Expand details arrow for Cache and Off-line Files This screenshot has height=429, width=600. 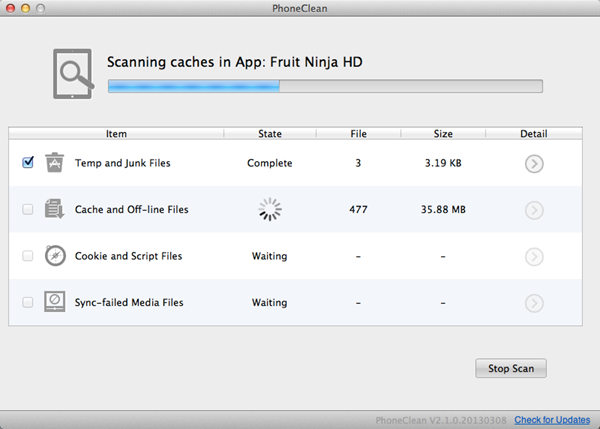[534, 210]
